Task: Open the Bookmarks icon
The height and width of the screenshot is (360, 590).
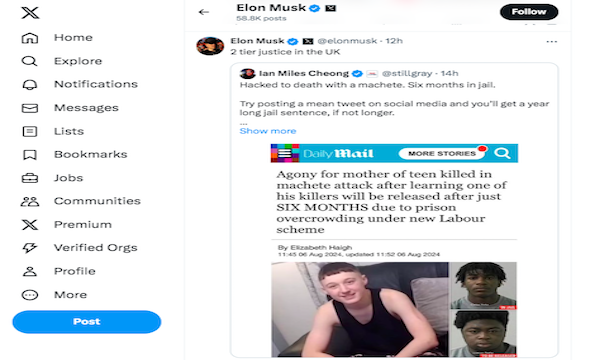Action: (30, 155)
